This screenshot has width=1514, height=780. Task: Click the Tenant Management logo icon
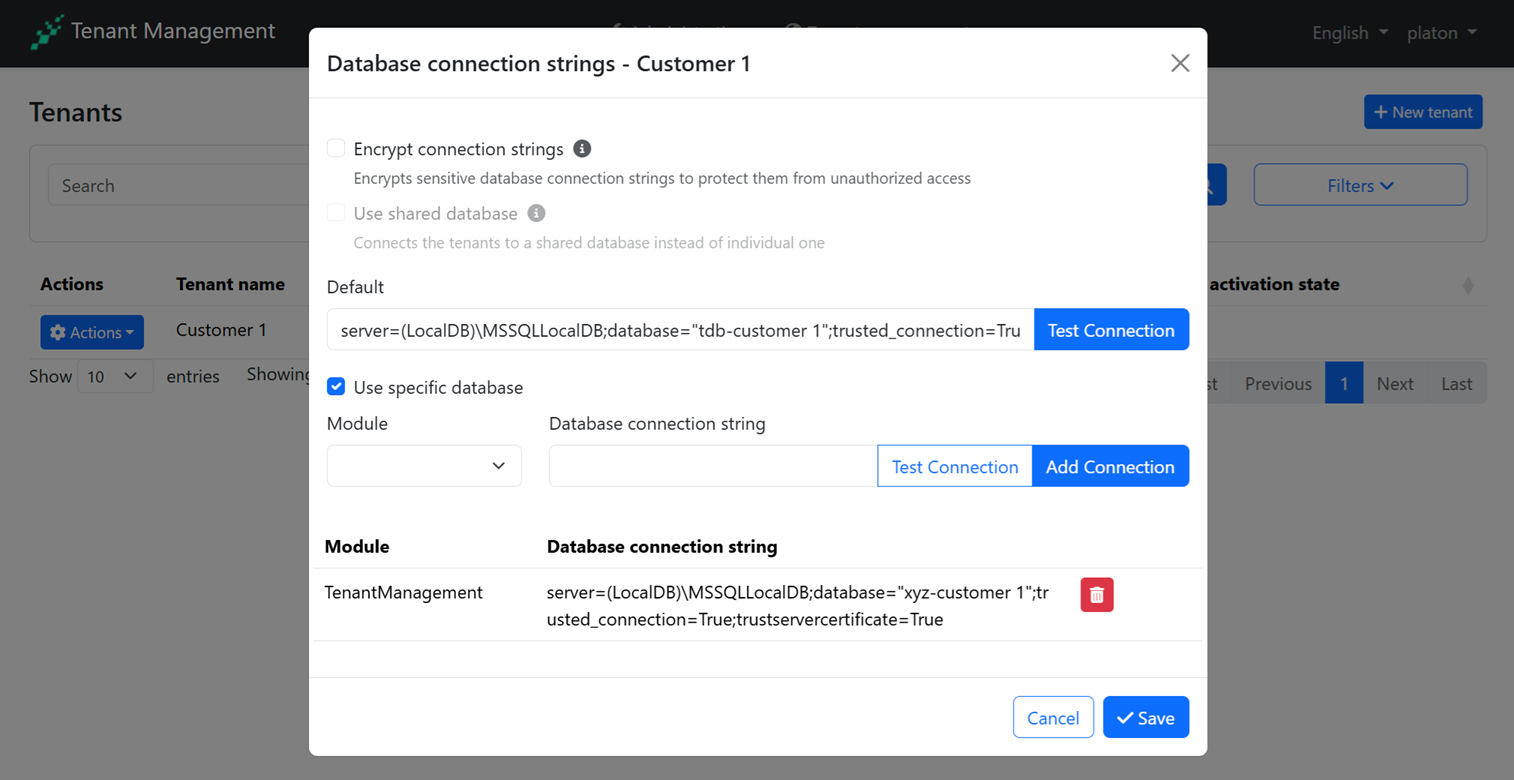pos(46,32)
